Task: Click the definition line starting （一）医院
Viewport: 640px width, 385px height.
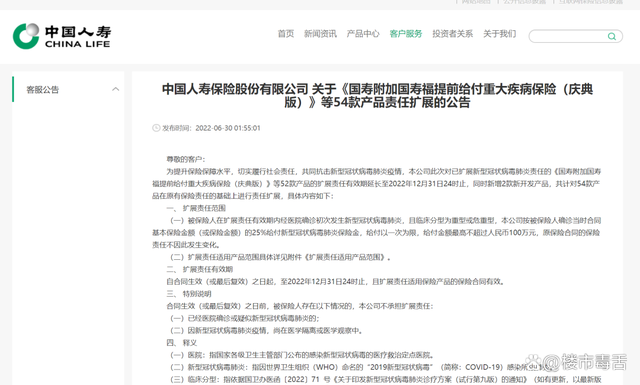Action: (x=302, y=355)
